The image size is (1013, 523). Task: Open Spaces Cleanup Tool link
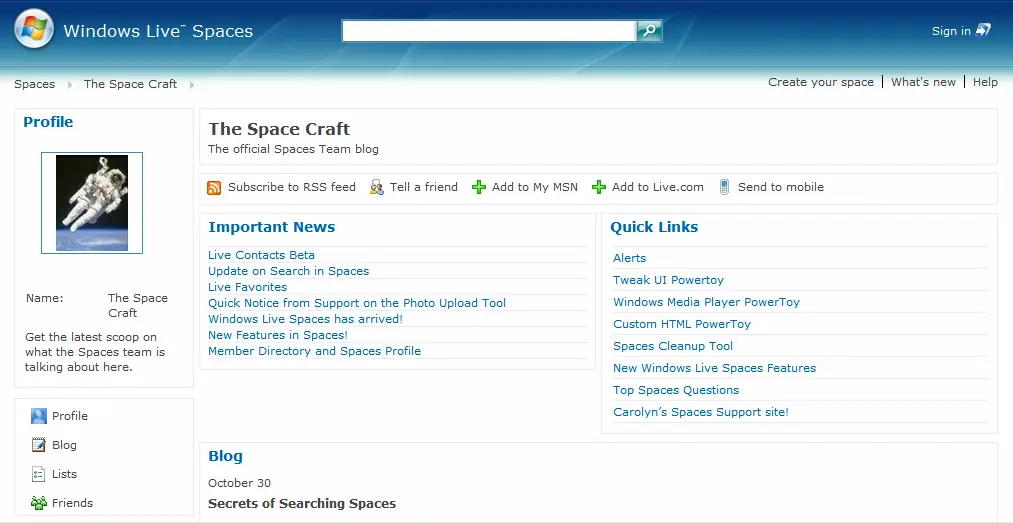673,346
